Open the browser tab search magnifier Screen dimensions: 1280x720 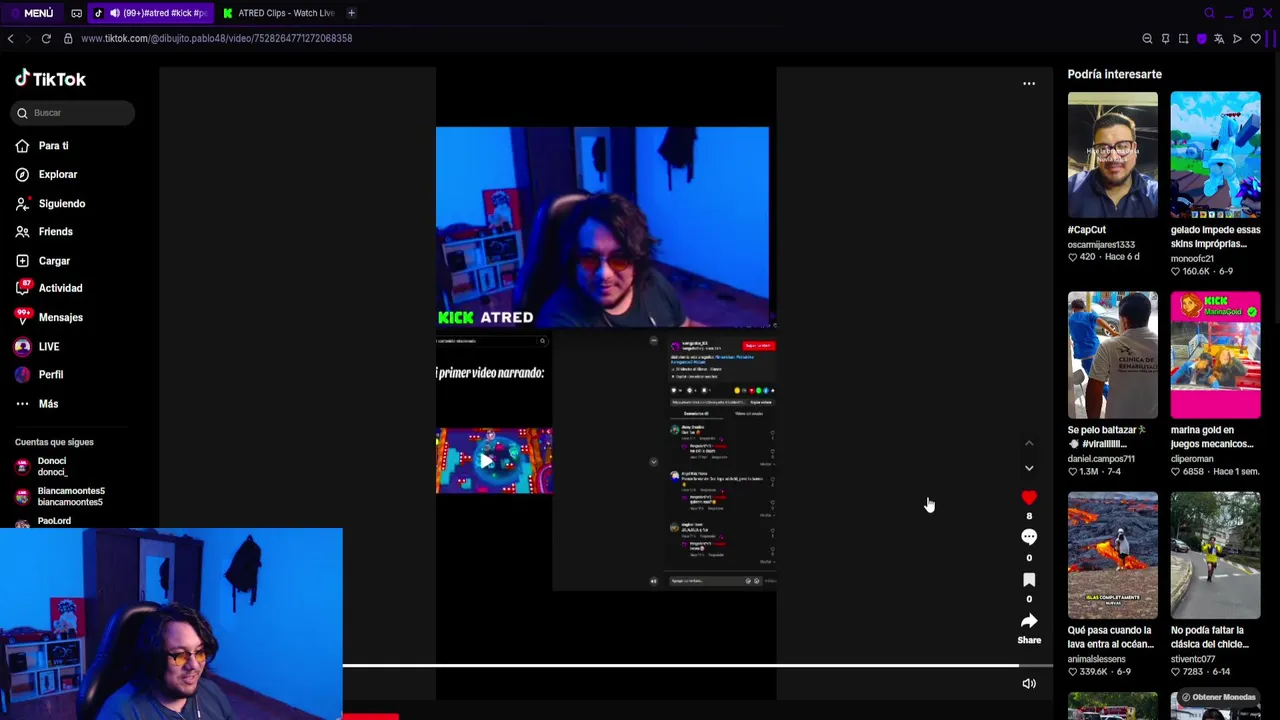pos(1209,13)
